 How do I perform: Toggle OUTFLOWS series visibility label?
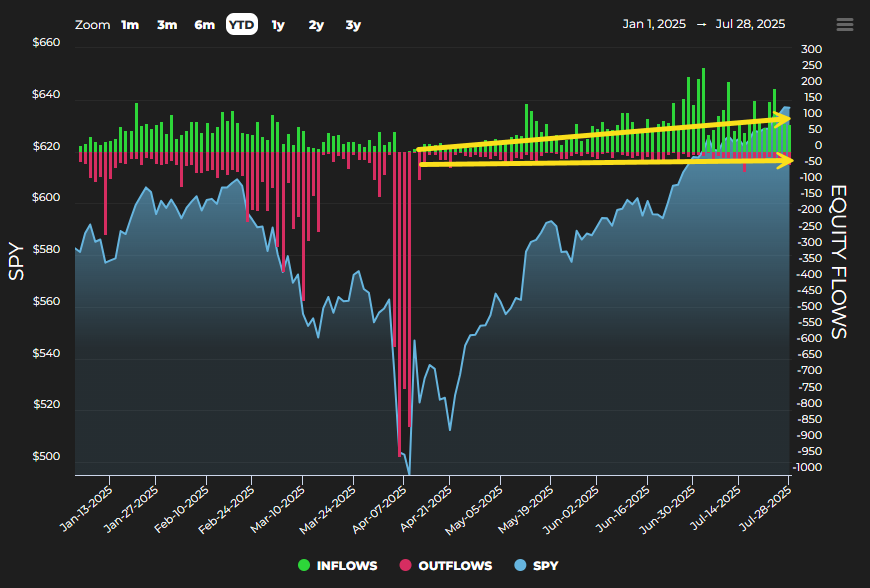pyautogui.click(x=455, y=566)
